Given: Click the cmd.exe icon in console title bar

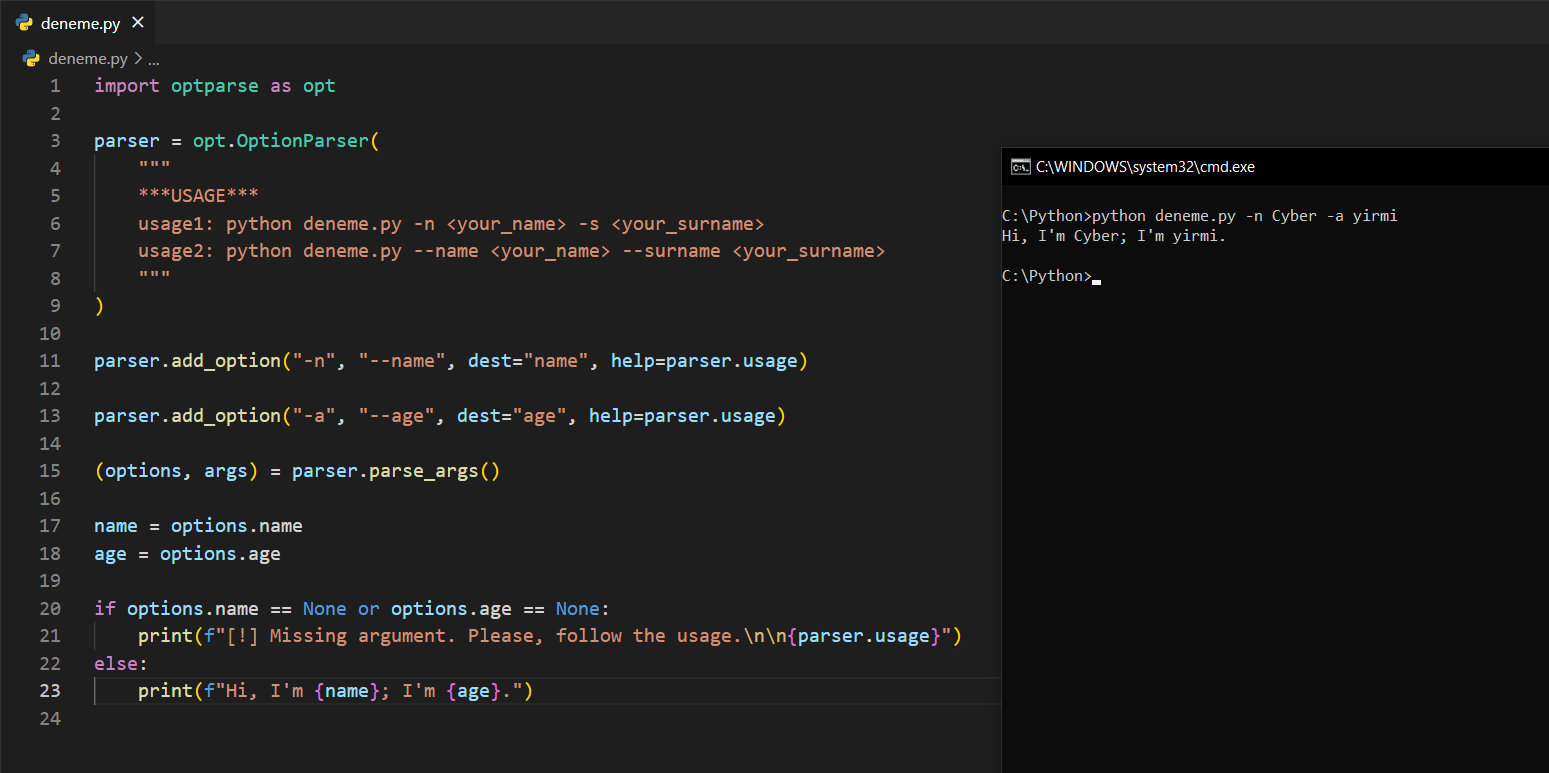Looking at the screenshot, I should (1020, 167).
